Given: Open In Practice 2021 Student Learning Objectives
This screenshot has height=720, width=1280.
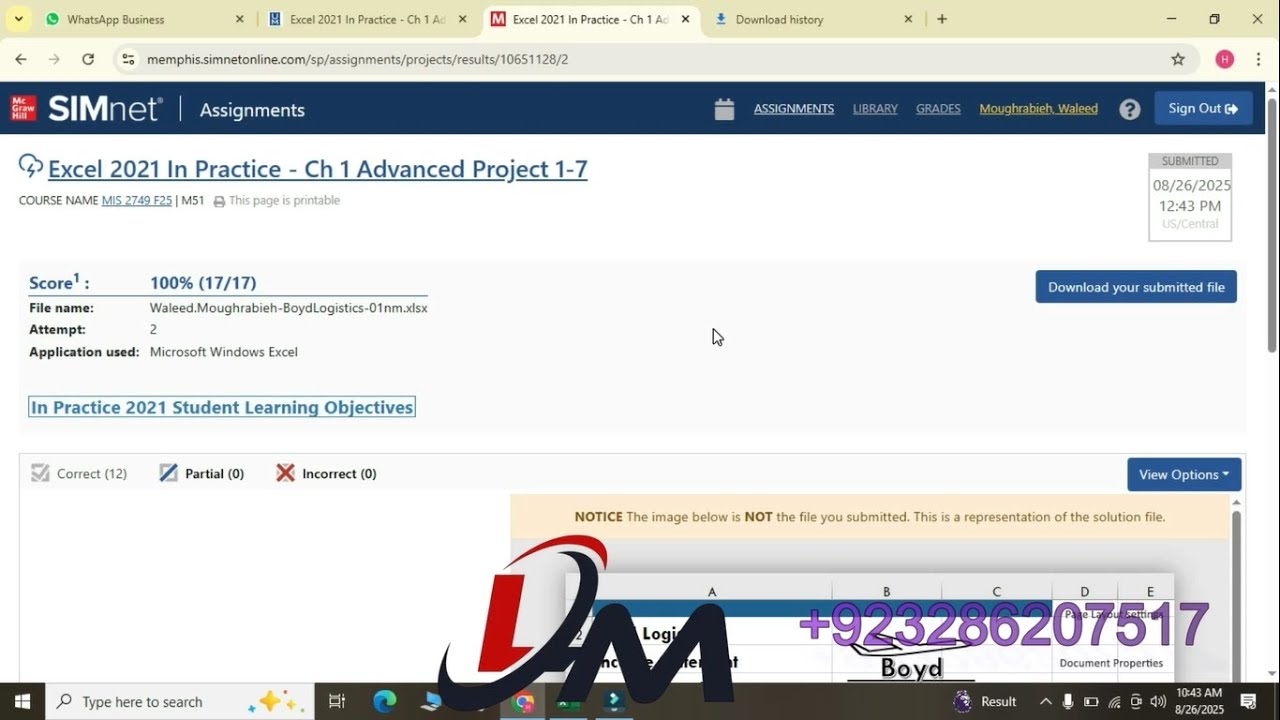Looking at the screenshot, I should [x=222, y=407].
